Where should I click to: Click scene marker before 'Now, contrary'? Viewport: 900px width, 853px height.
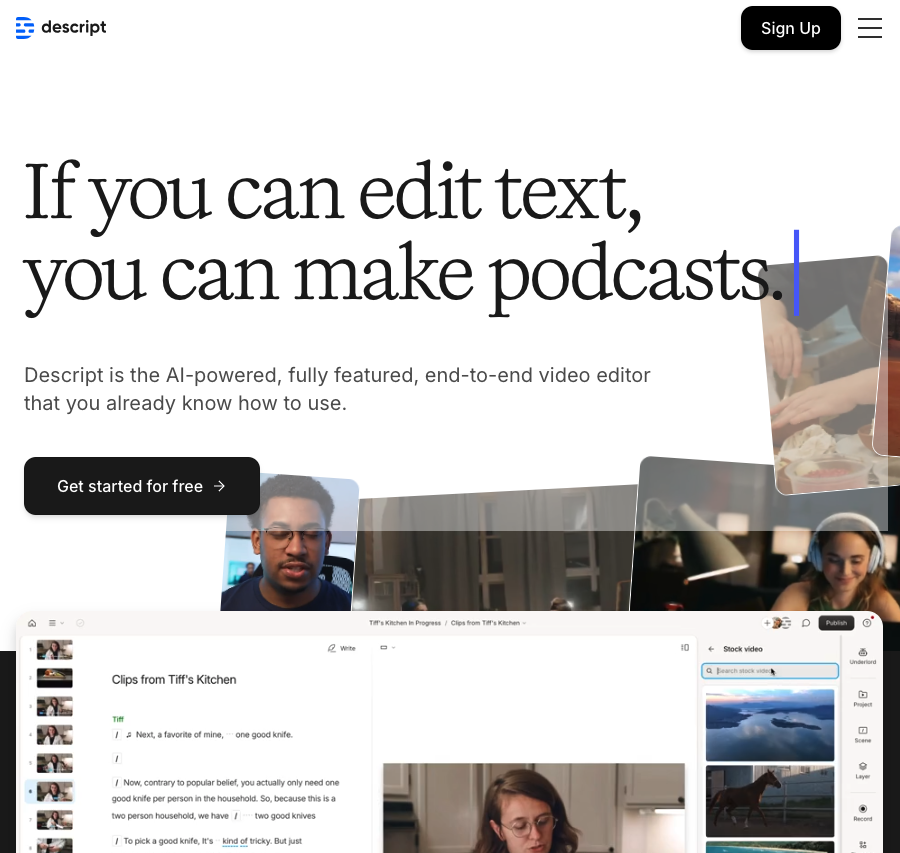pos(117,783)
